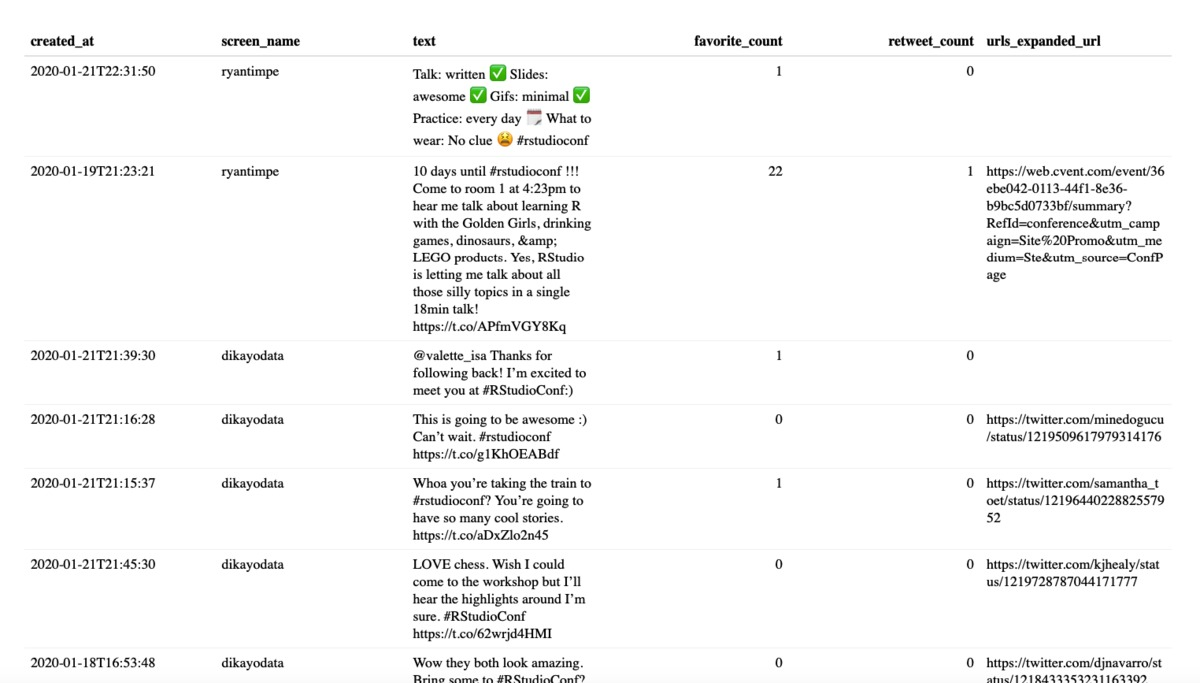Select favorite count 22 cell
Image resolution: width=1200 pixels, height=683 pixels.
tap(775, 171)
